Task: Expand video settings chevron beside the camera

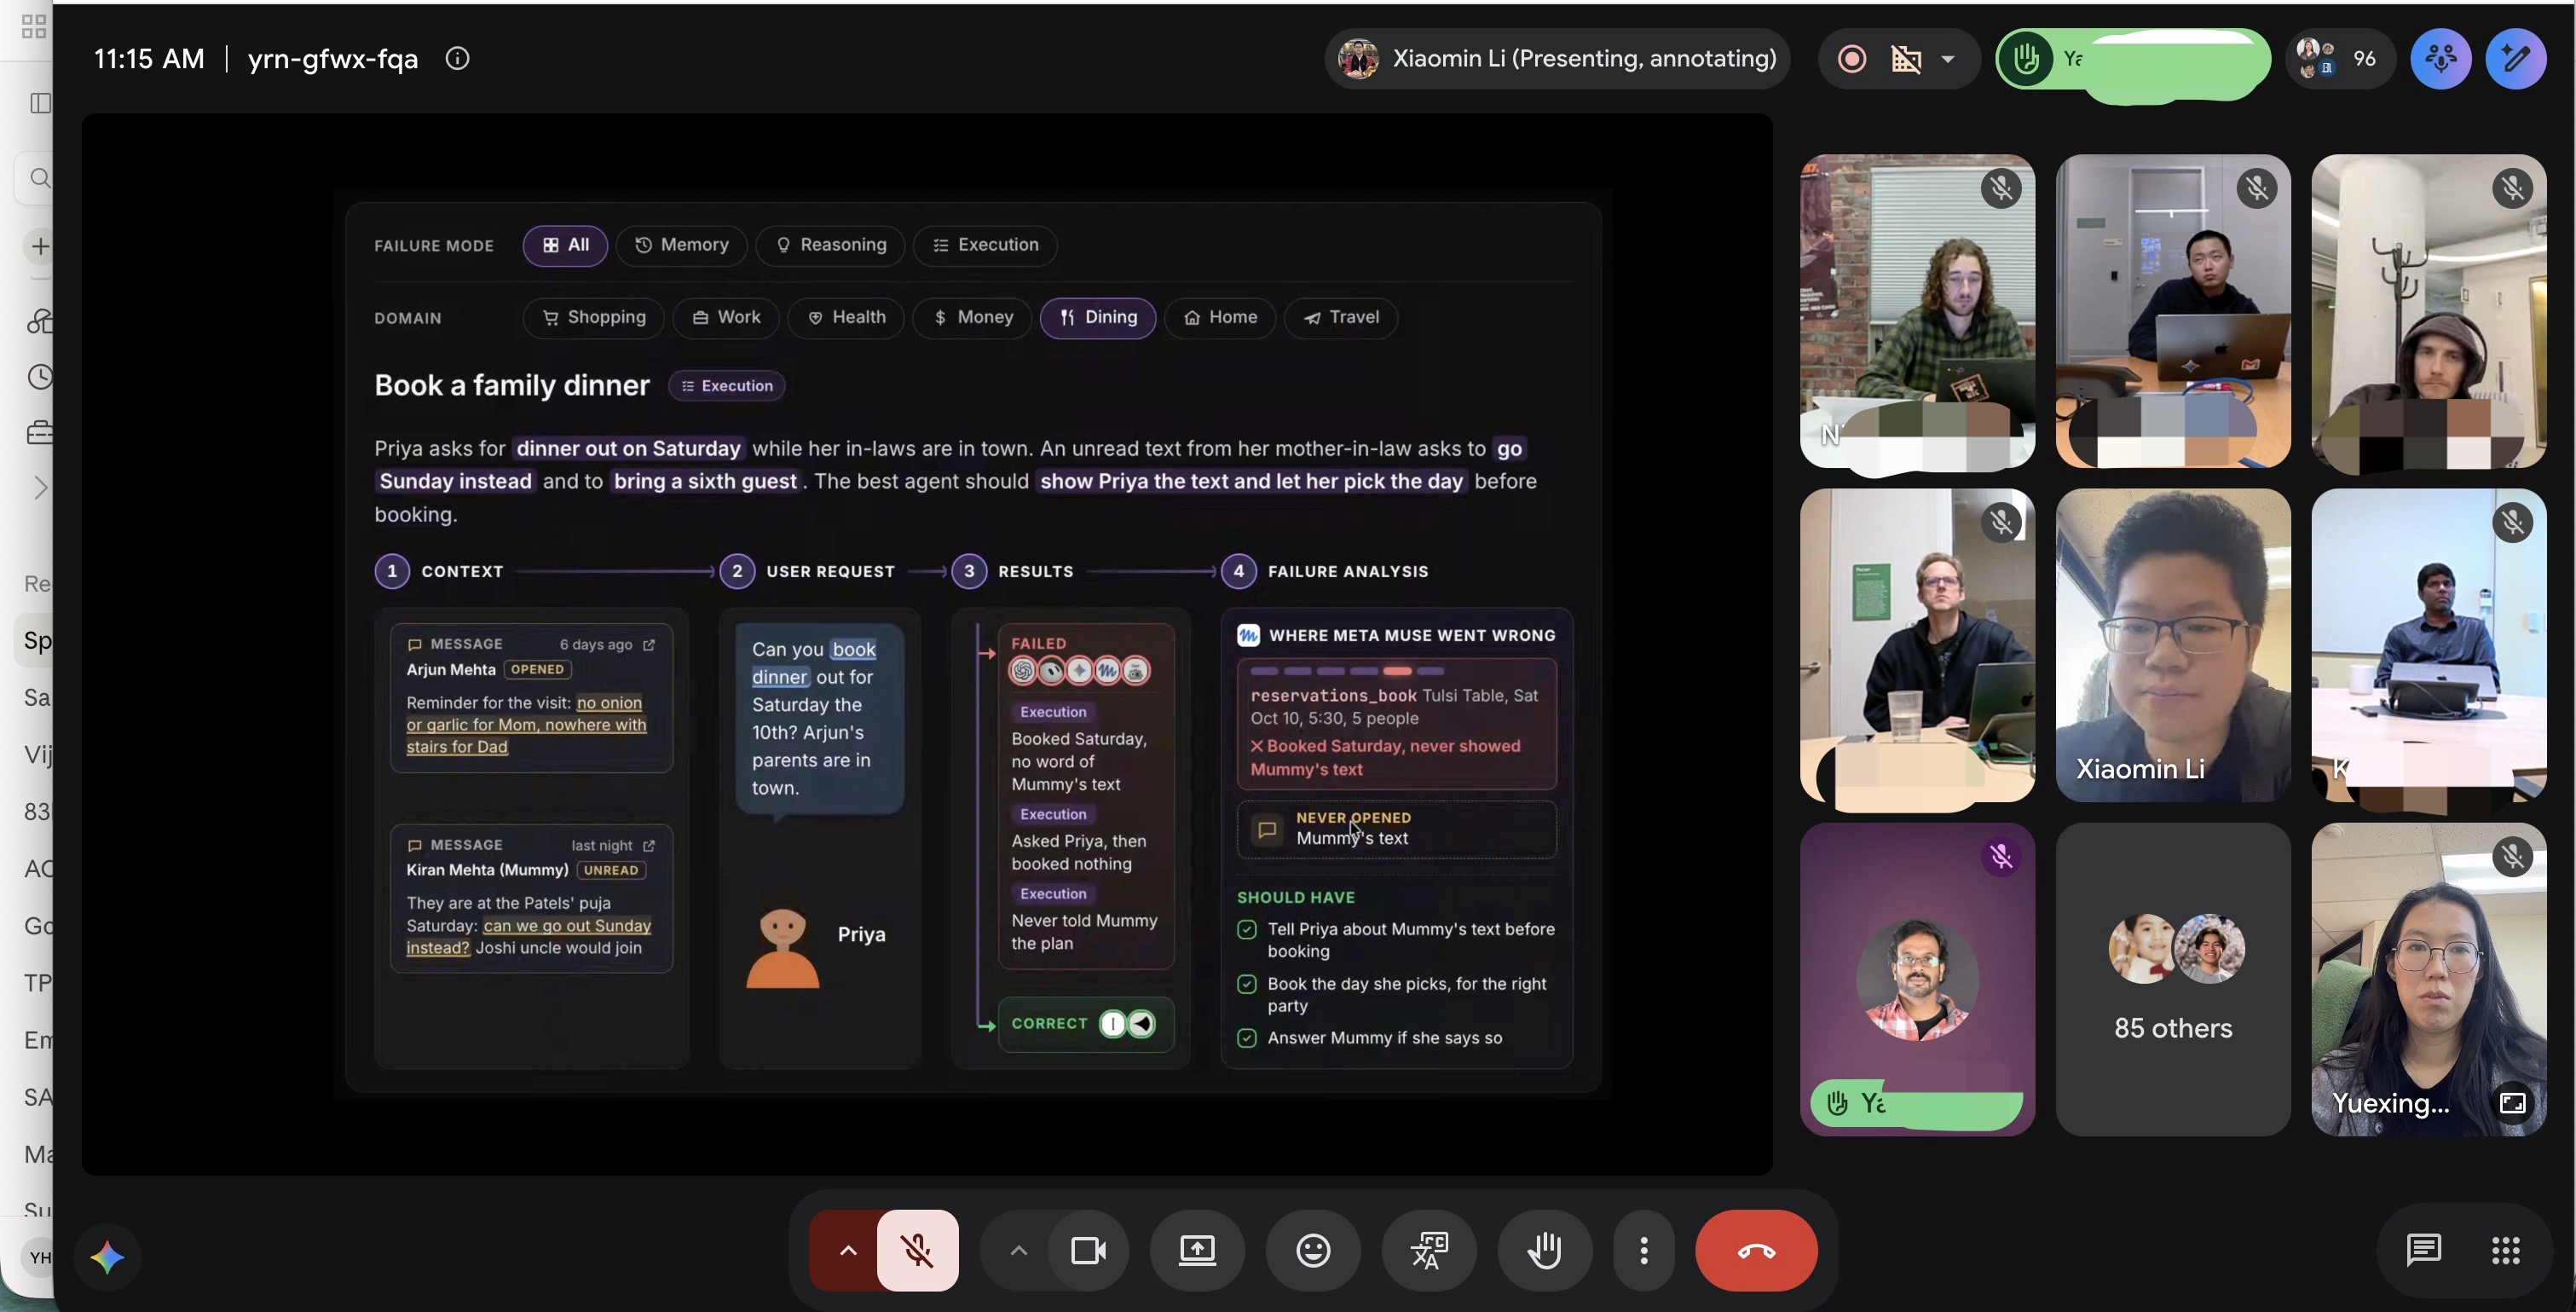Action: tap(1018, 1250)
